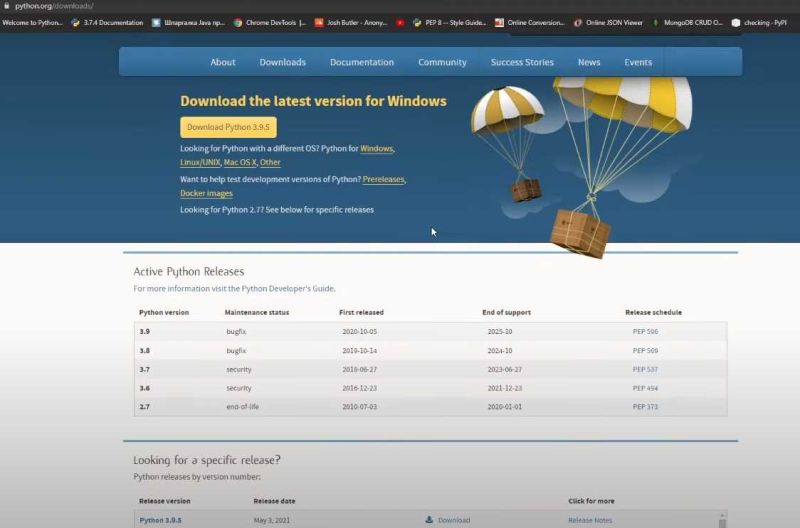Click the 2.7 Python version cell
Viewport: 800px width, 528px height.
point(144,407)
